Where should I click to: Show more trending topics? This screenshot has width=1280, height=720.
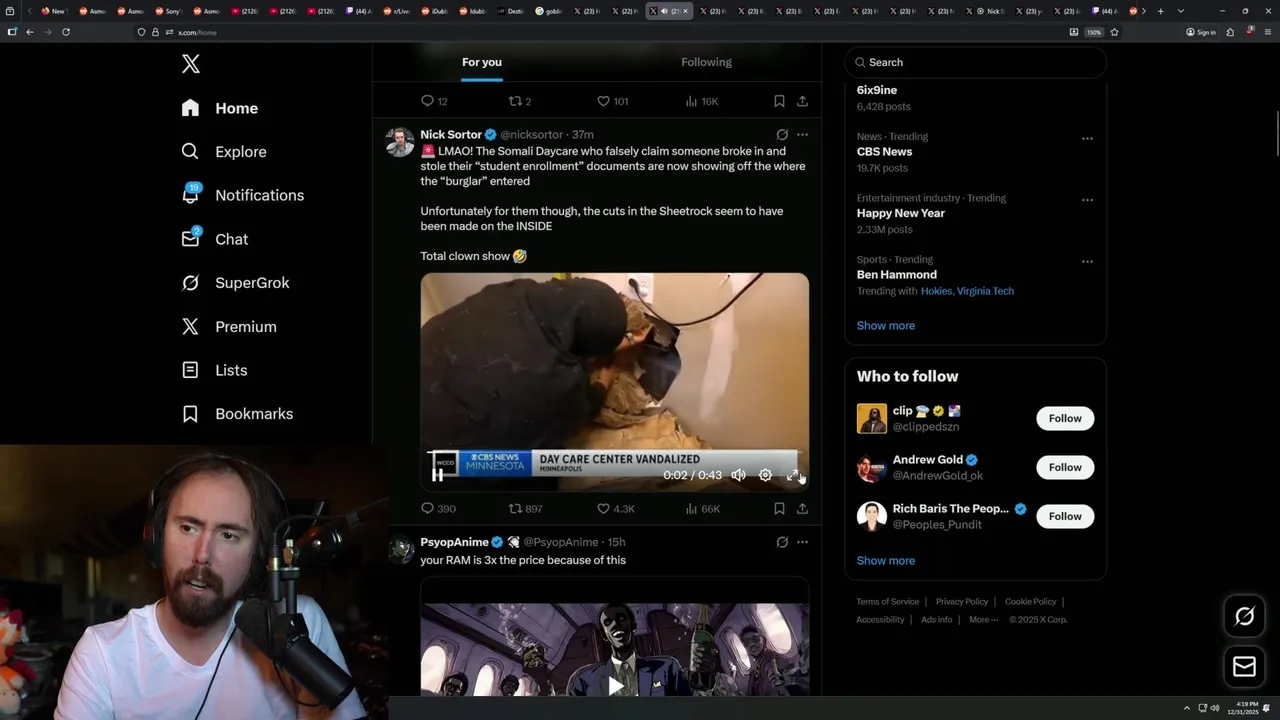[885, 325]
